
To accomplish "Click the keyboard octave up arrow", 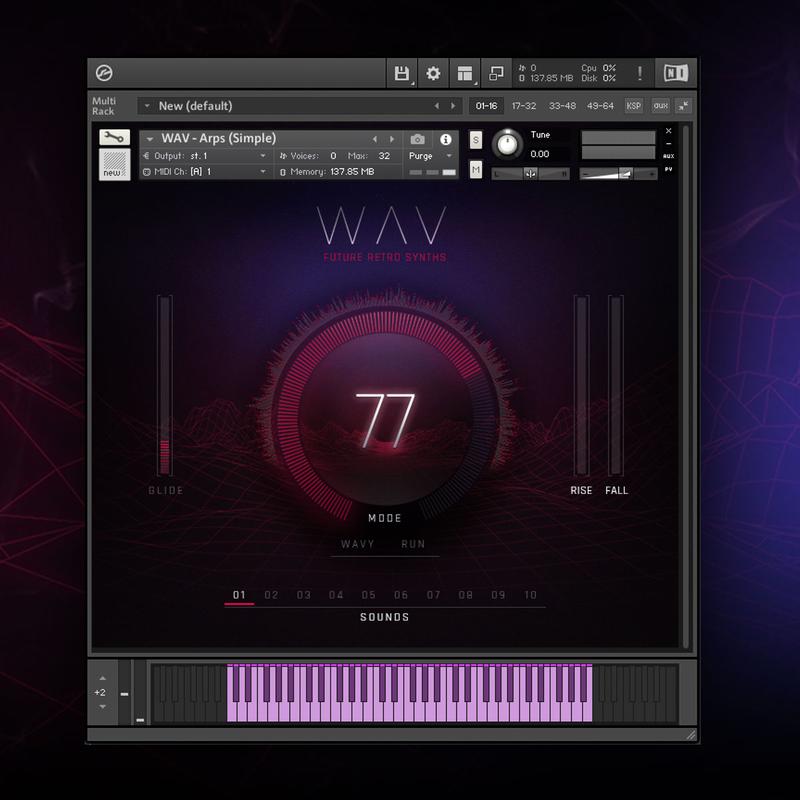I will (x=103, y=678).
